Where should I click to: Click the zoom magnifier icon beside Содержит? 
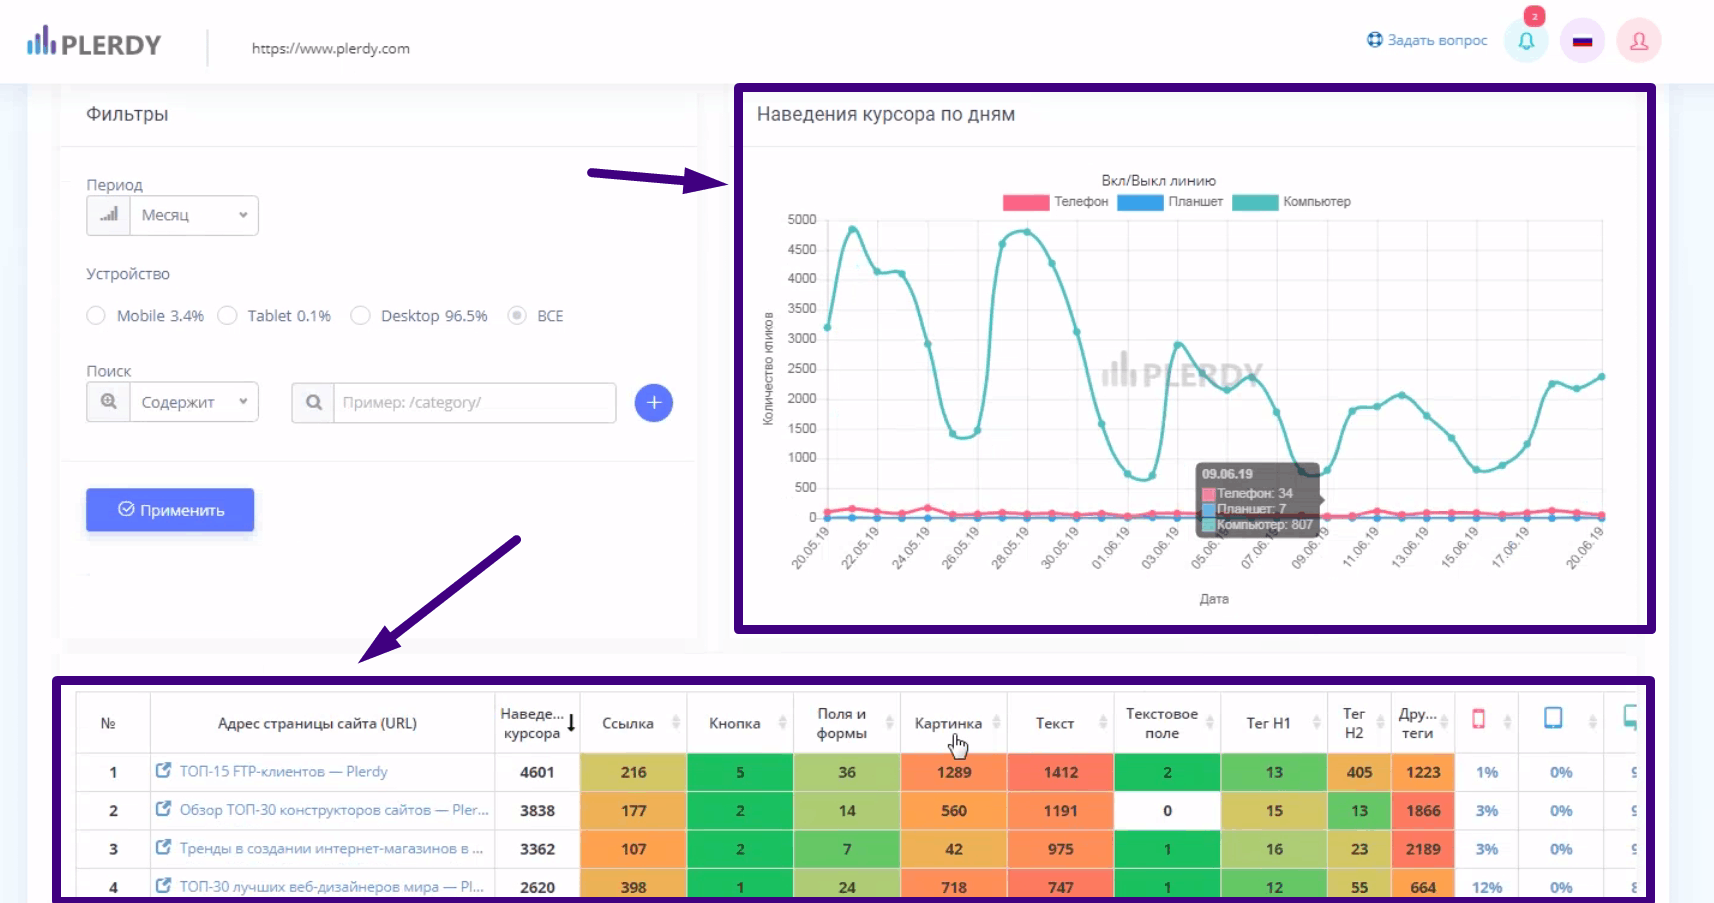click(108, 402)
